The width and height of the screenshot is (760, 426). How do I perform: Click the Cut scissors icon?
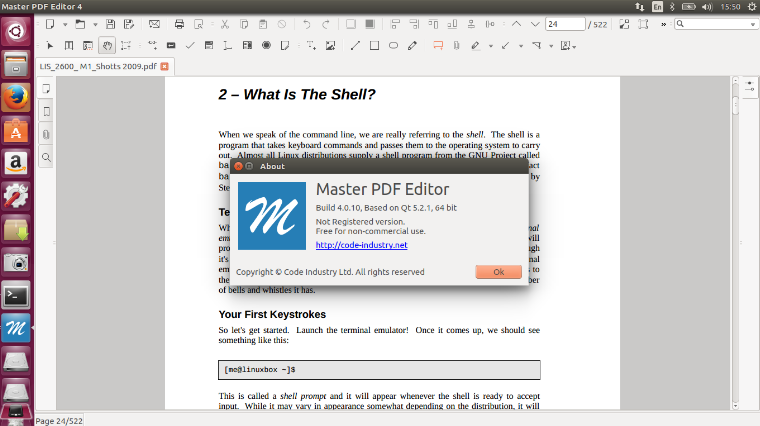pos(225,24)
